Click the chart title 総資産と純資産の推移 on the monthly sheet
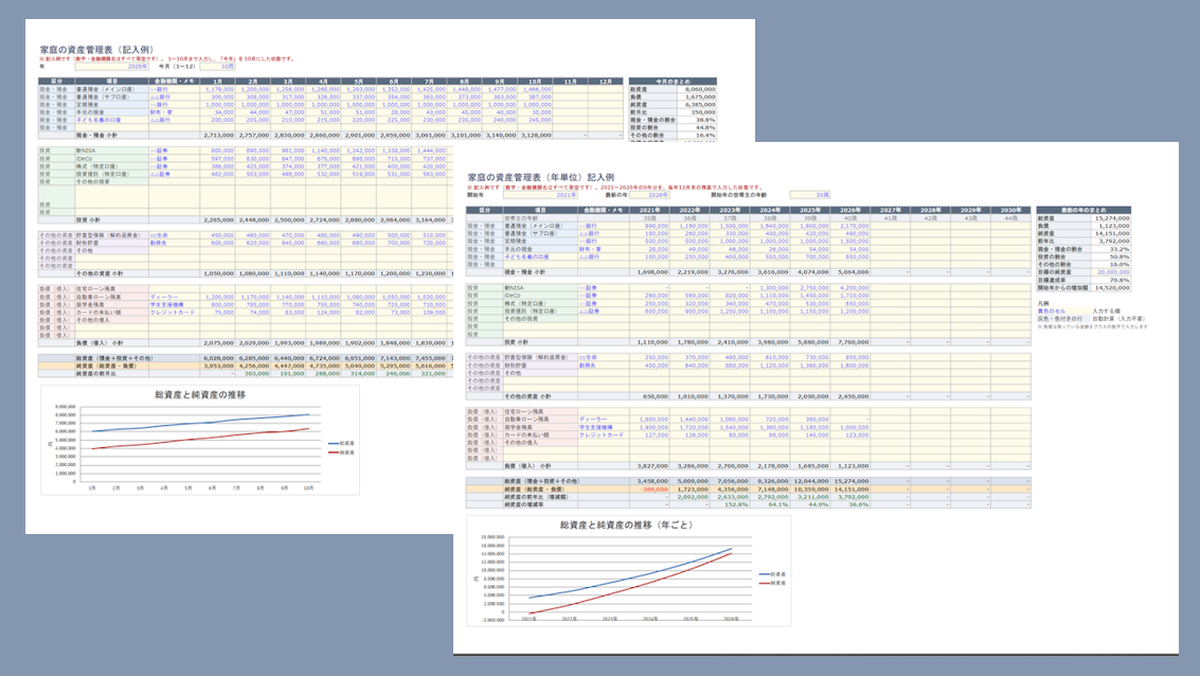 coord(198,395)
